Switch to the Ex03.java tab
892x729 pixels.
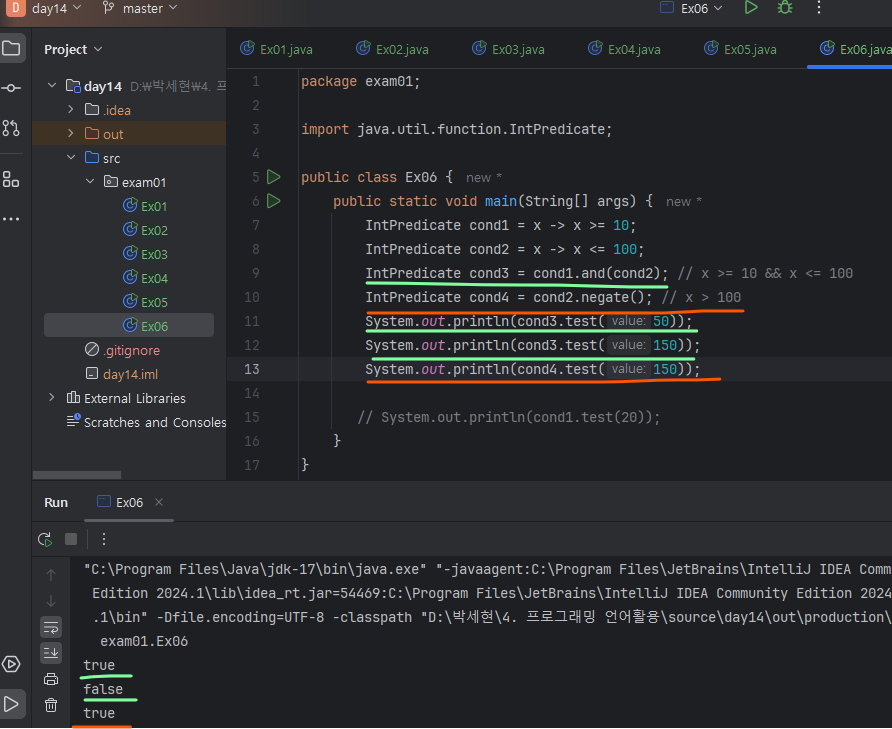(509, 49)
